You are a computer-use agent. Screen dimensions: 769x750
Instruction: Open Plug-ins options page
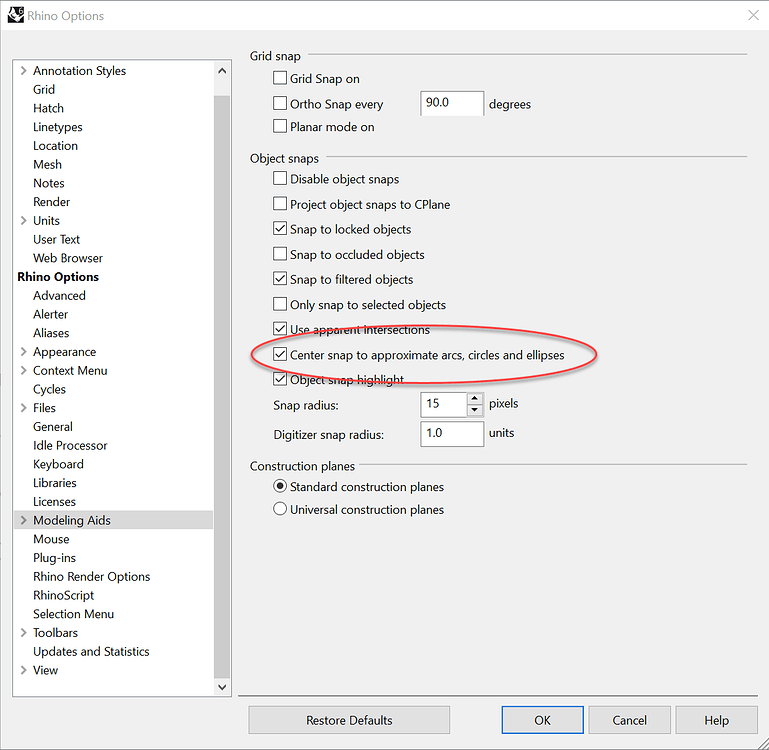click(54, 558)
